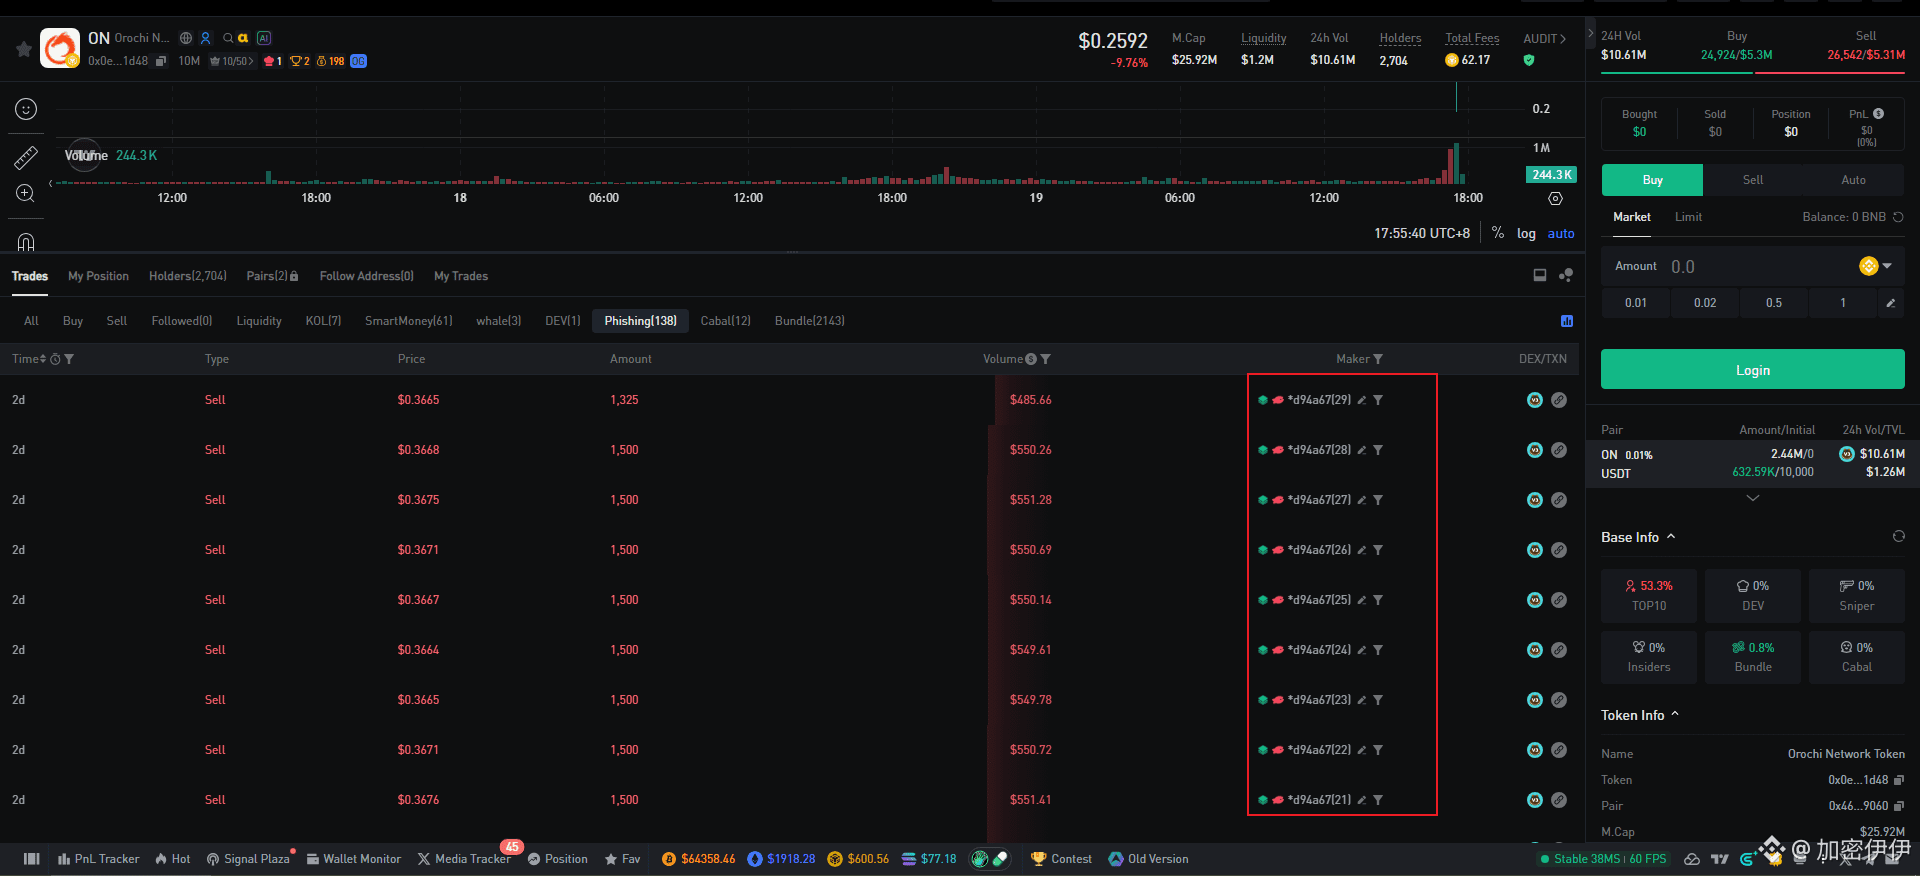Open the Maker column filter
This screenshot has width=1920, height=876.
click(1378, 359)
